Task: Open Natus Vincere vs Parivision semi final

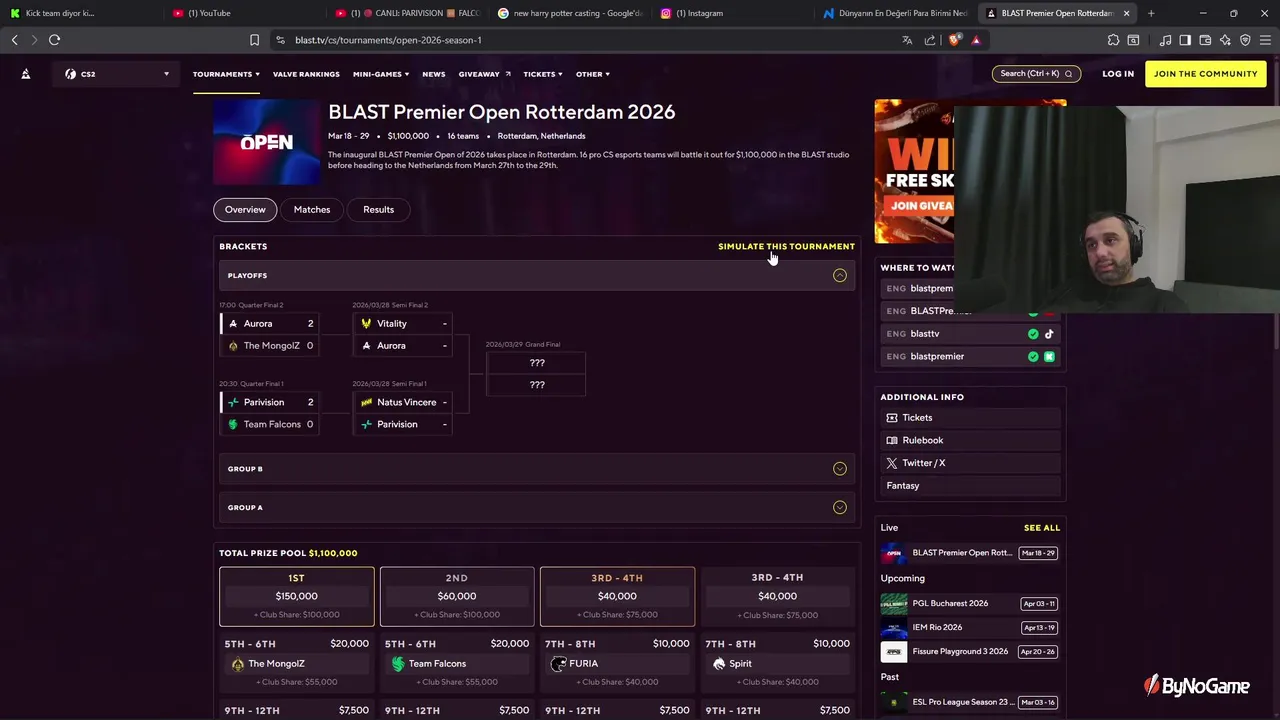Action: tap(403, 413)
